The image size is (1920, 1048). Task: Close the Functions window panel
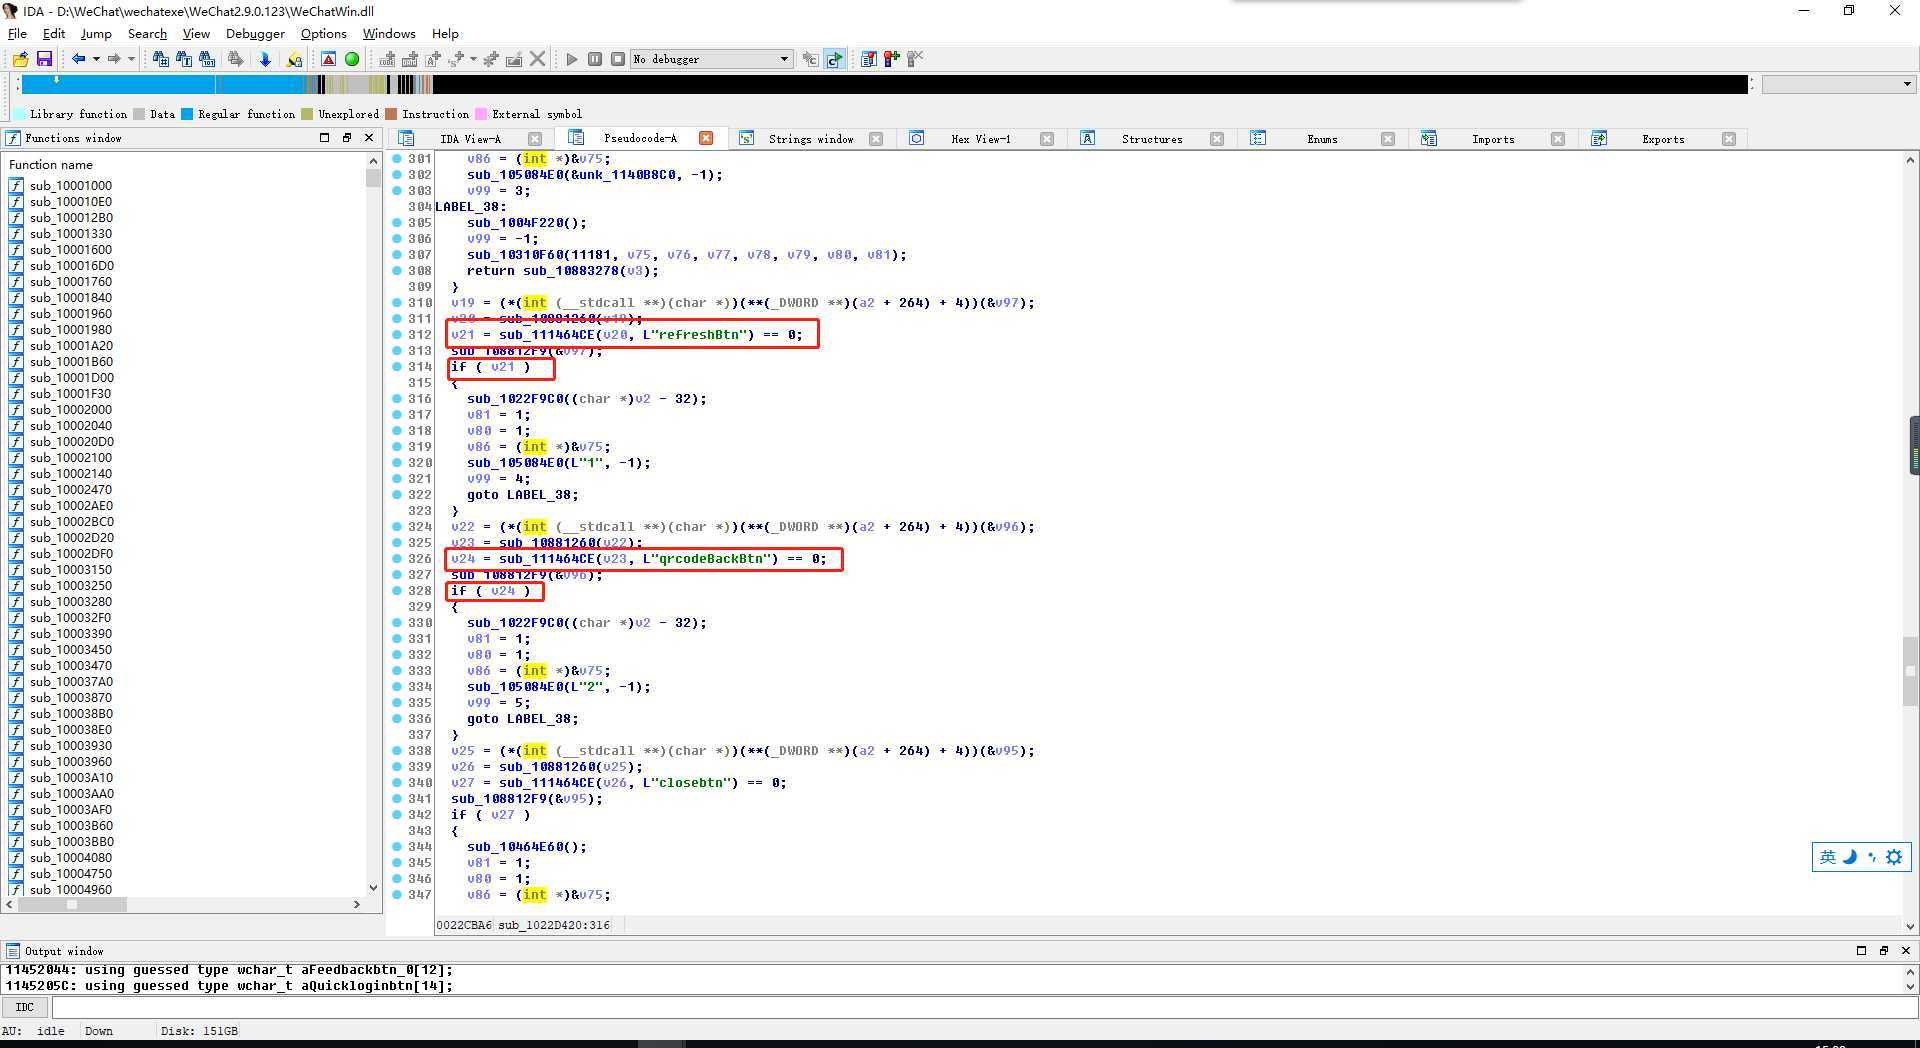(x=369, y=137)
